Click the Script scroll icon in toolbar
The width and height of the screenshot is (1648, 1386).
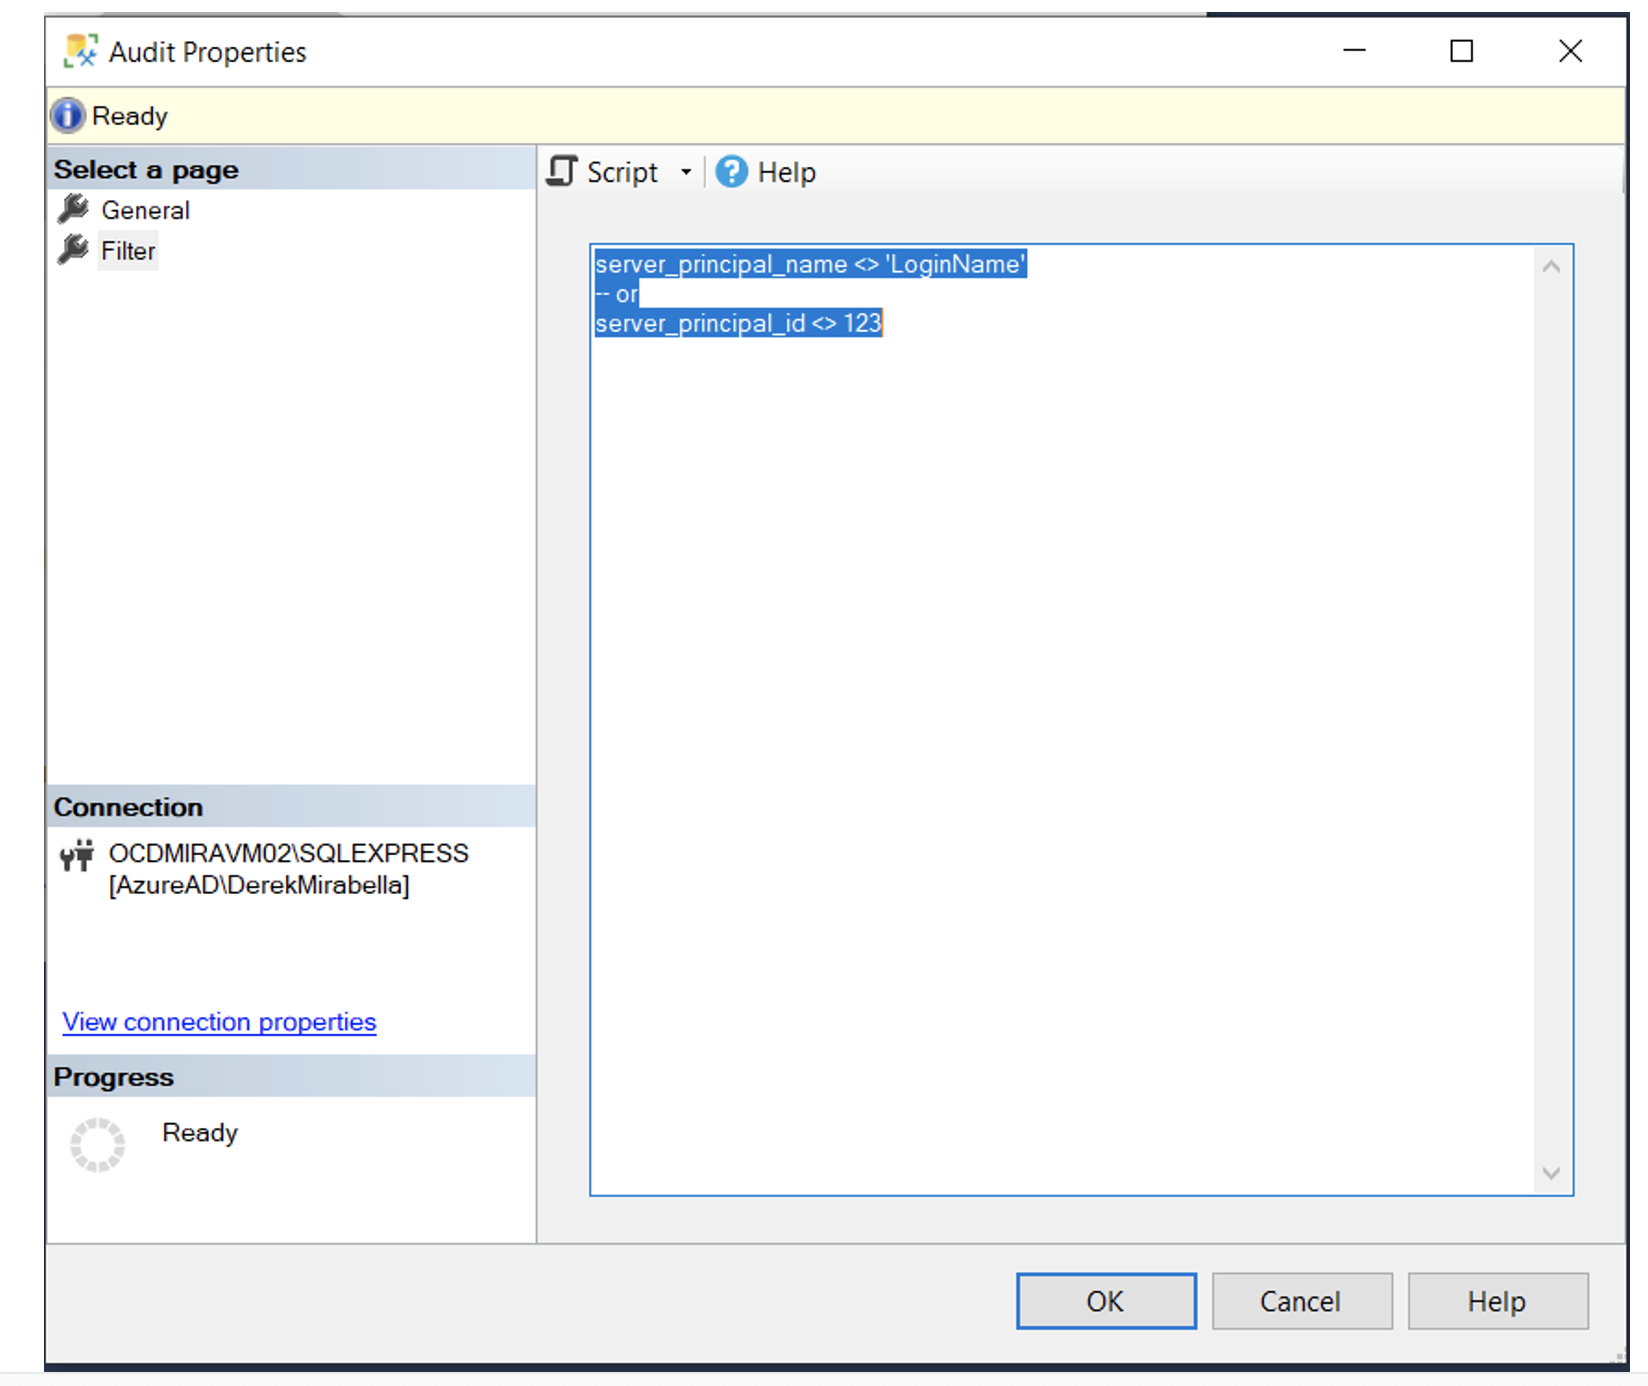tap(562, 172)
